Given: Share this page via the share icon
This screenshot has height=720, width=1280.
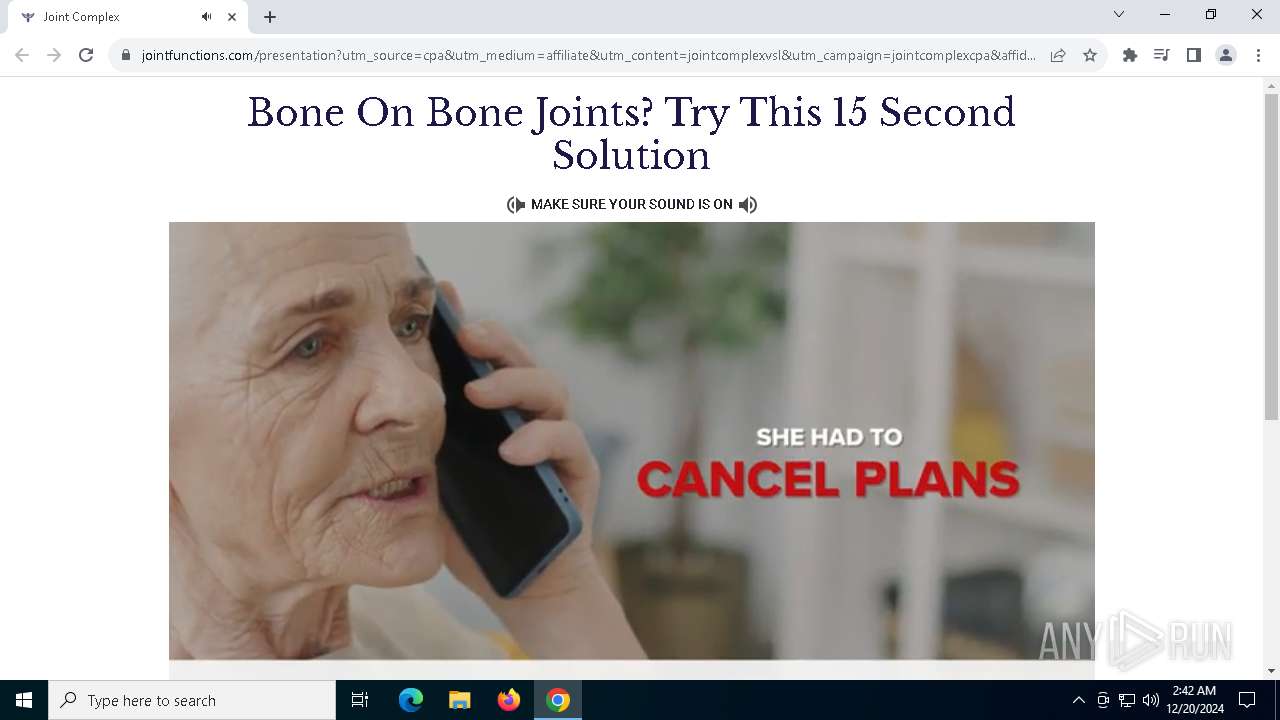Looking at the screenshot, I should point(1058,55).
